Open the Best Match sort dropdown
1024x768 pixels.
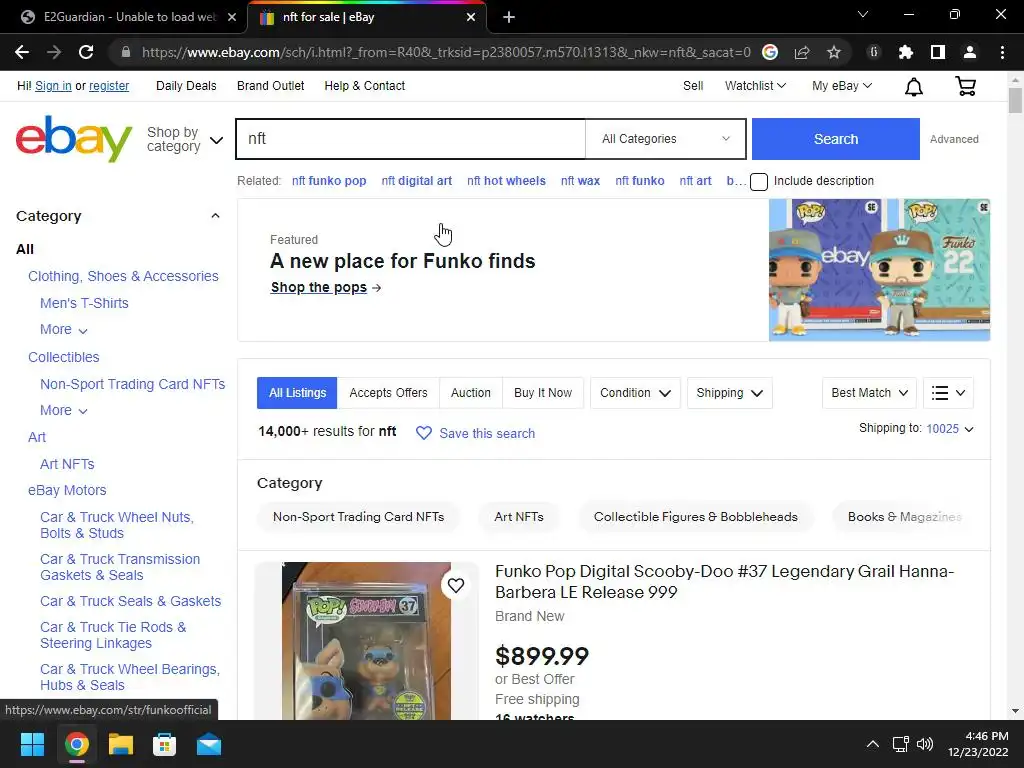869,393
